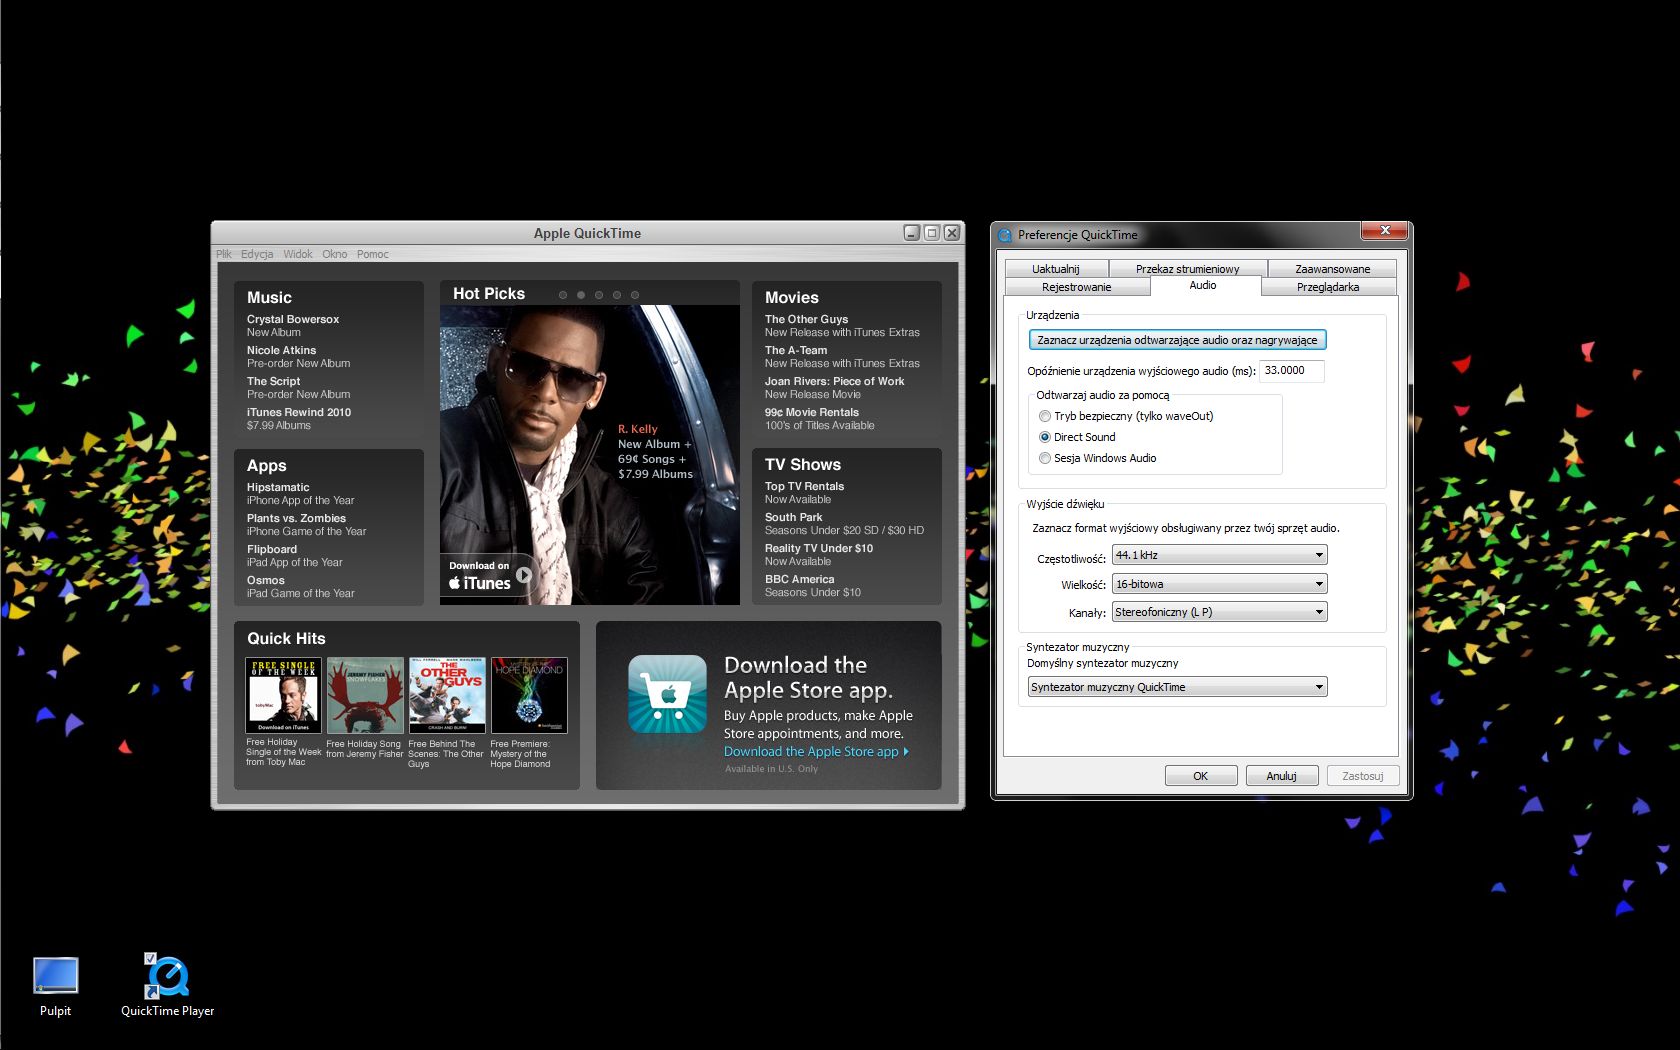The image size is (1680, 1050).
Task: Click the Anuluj button
Action: point(1282,776)
